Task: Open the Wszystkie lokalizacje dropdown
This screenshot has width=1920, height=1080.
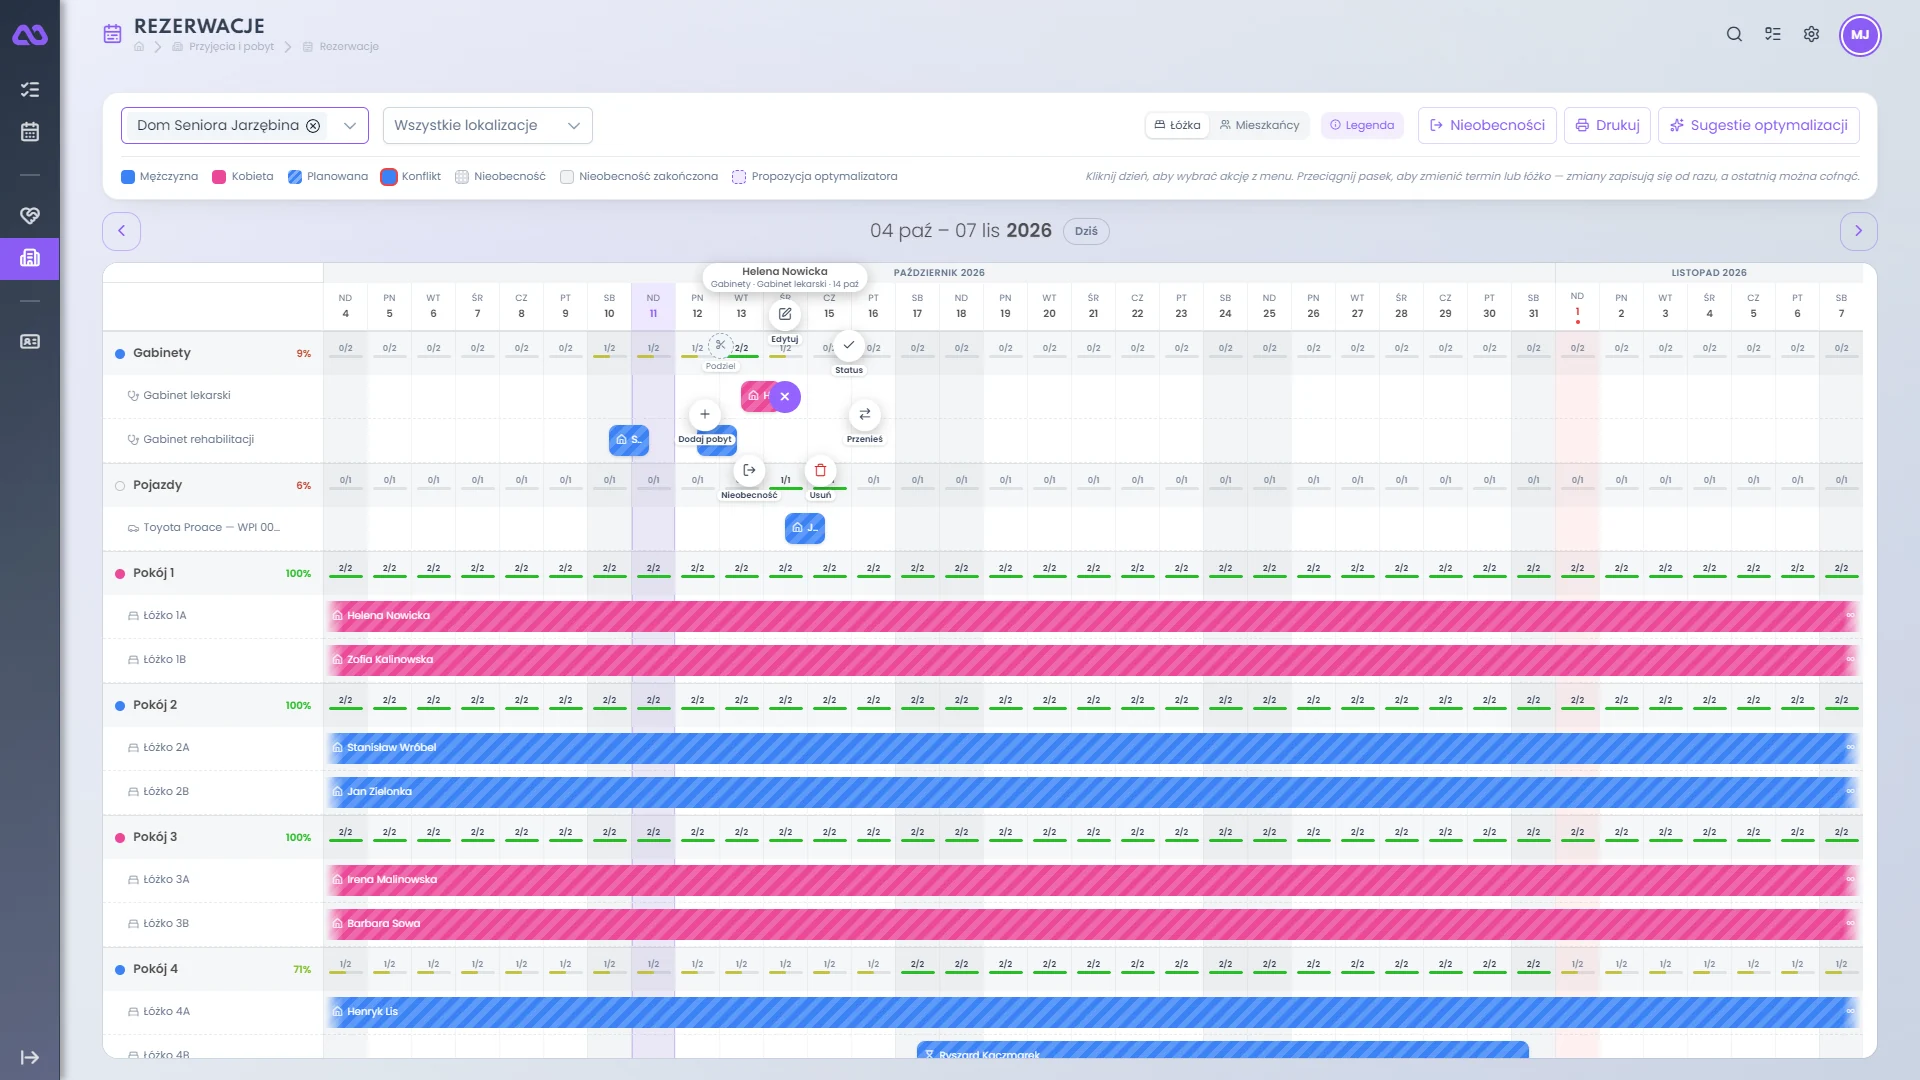Action: [x=487, y=126]
